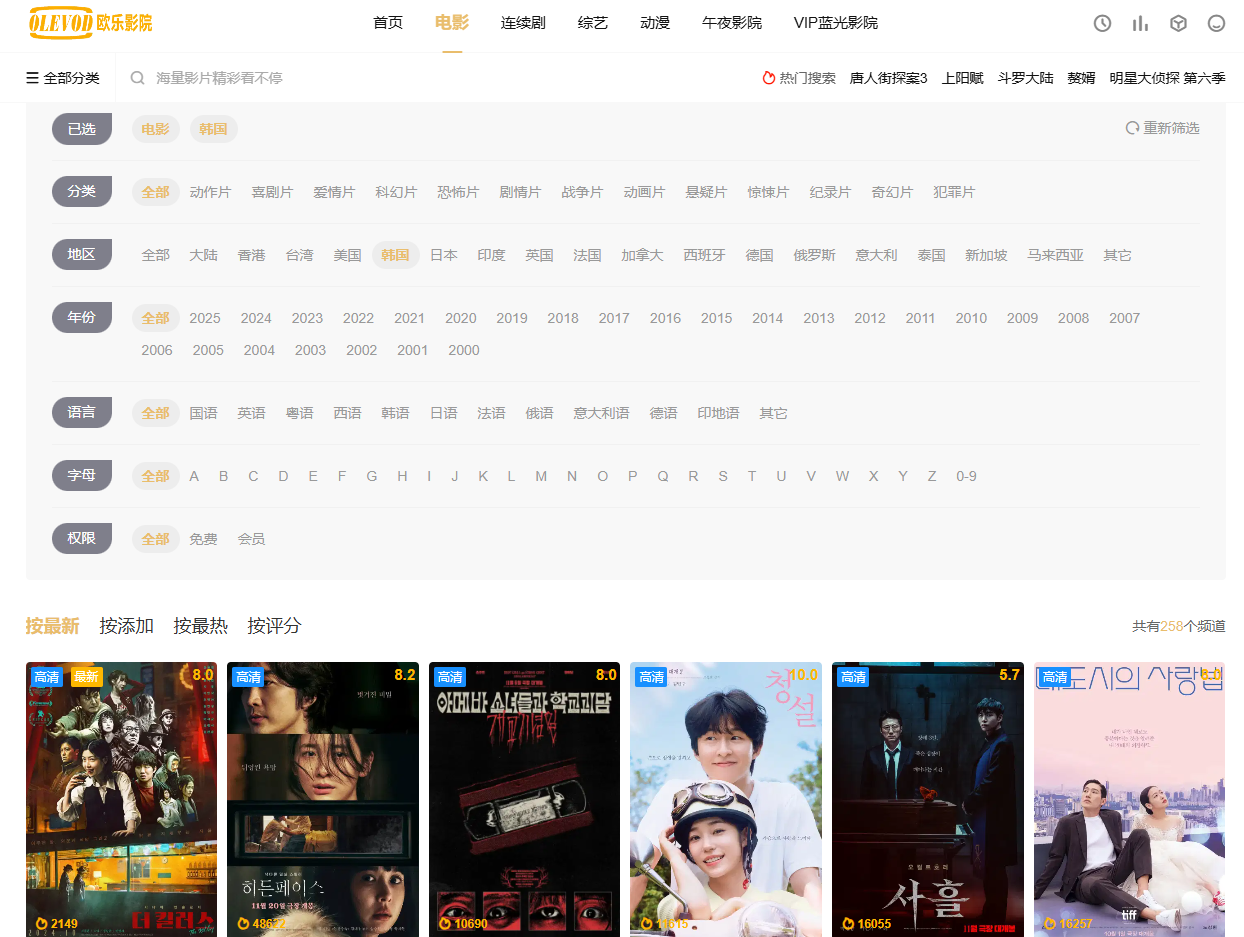Open the rankings bar chart icon
The height and width of the screenshot is (937, 1244).
[1140, 23]
